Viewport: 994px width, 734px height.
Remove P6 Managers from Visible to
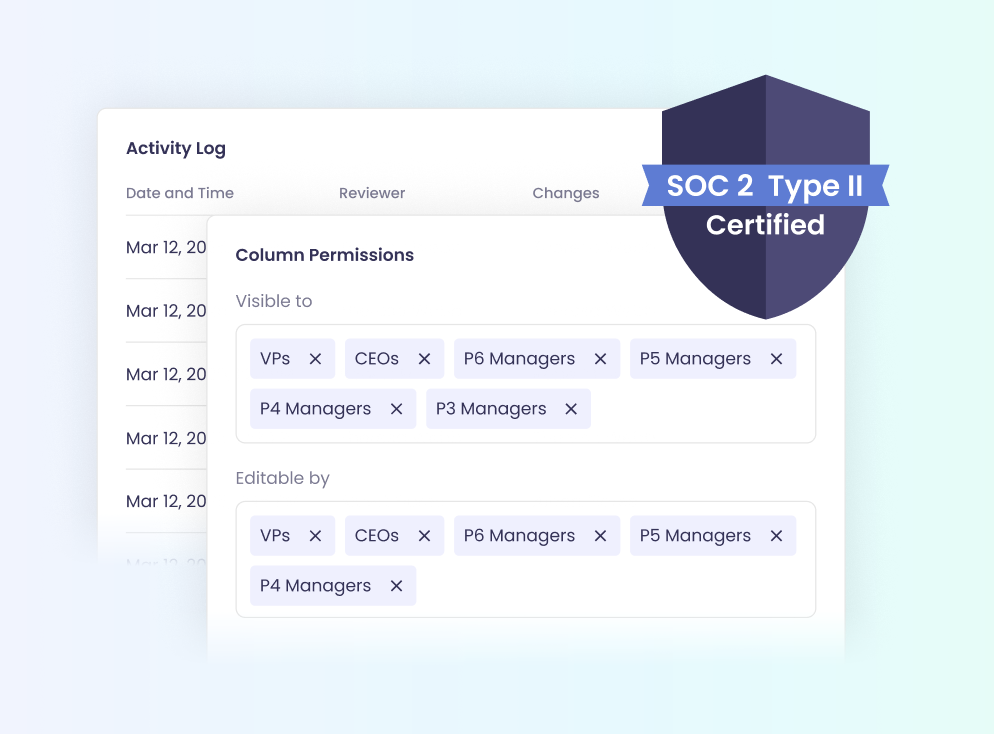(x=600, y=359)
